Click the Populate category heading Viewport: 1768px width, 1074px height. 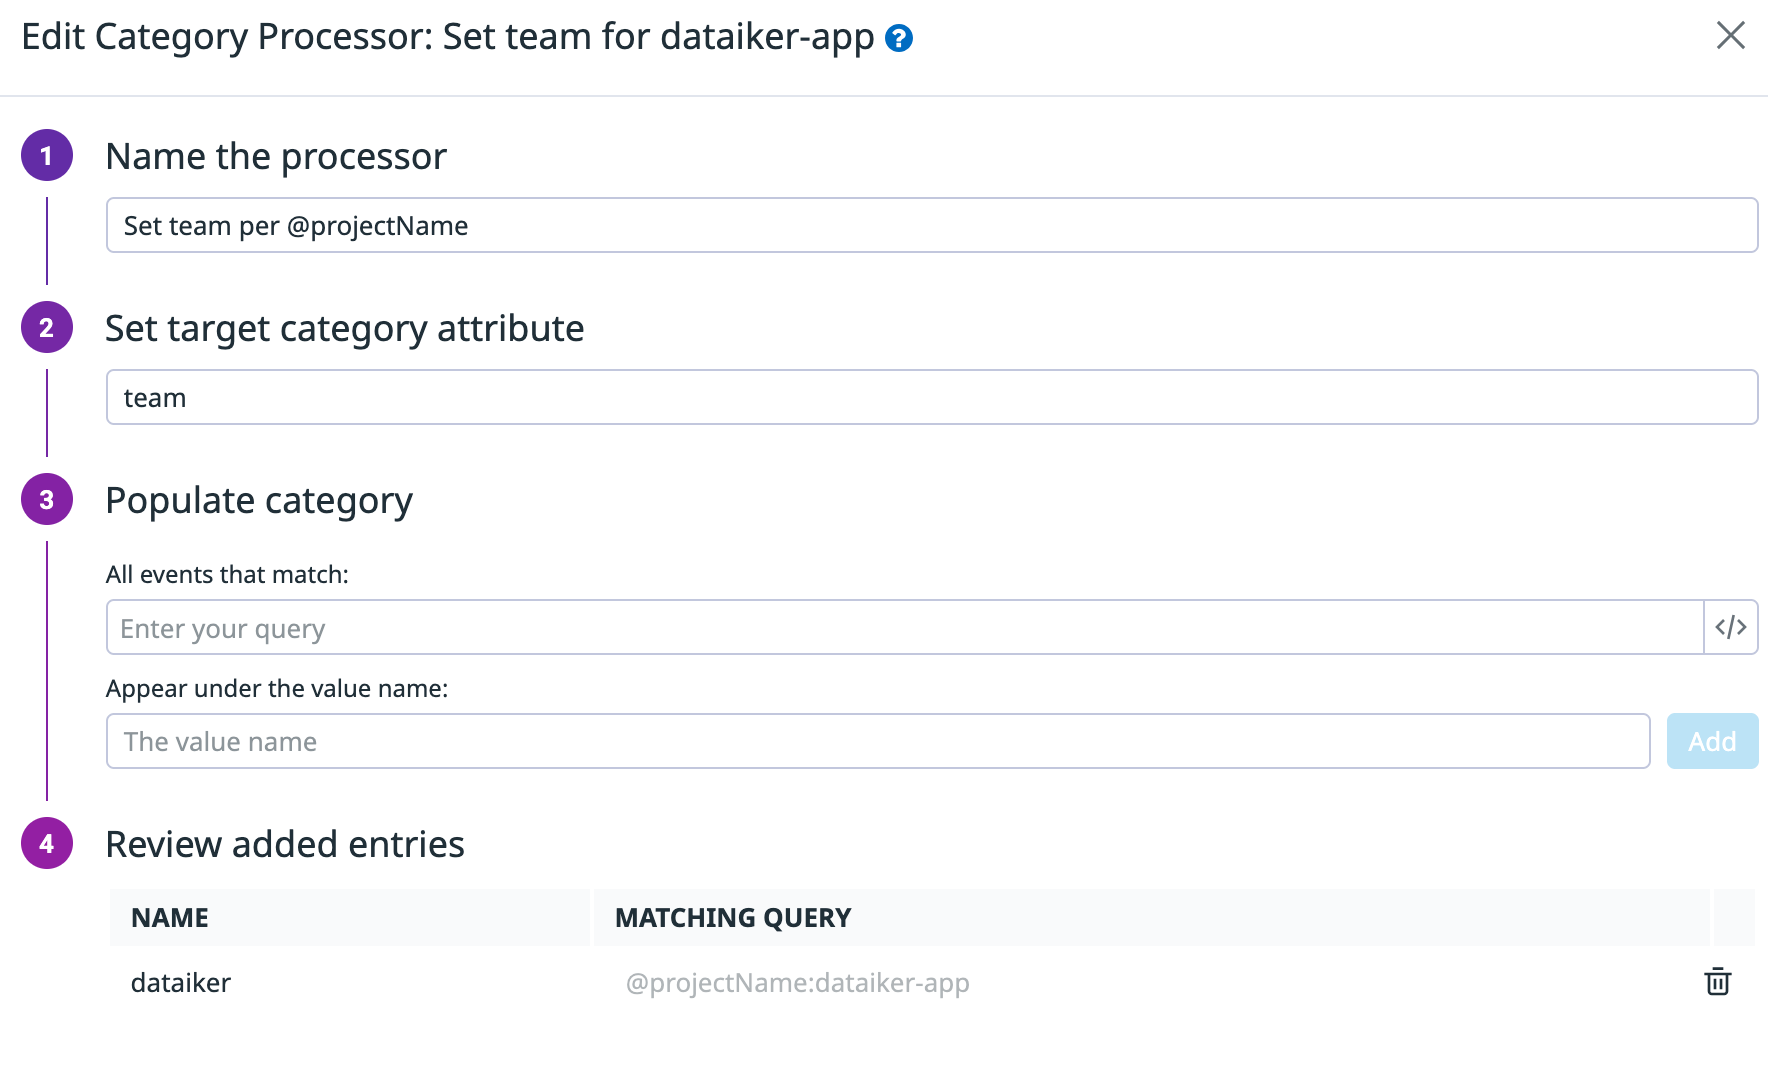point(259,501)
